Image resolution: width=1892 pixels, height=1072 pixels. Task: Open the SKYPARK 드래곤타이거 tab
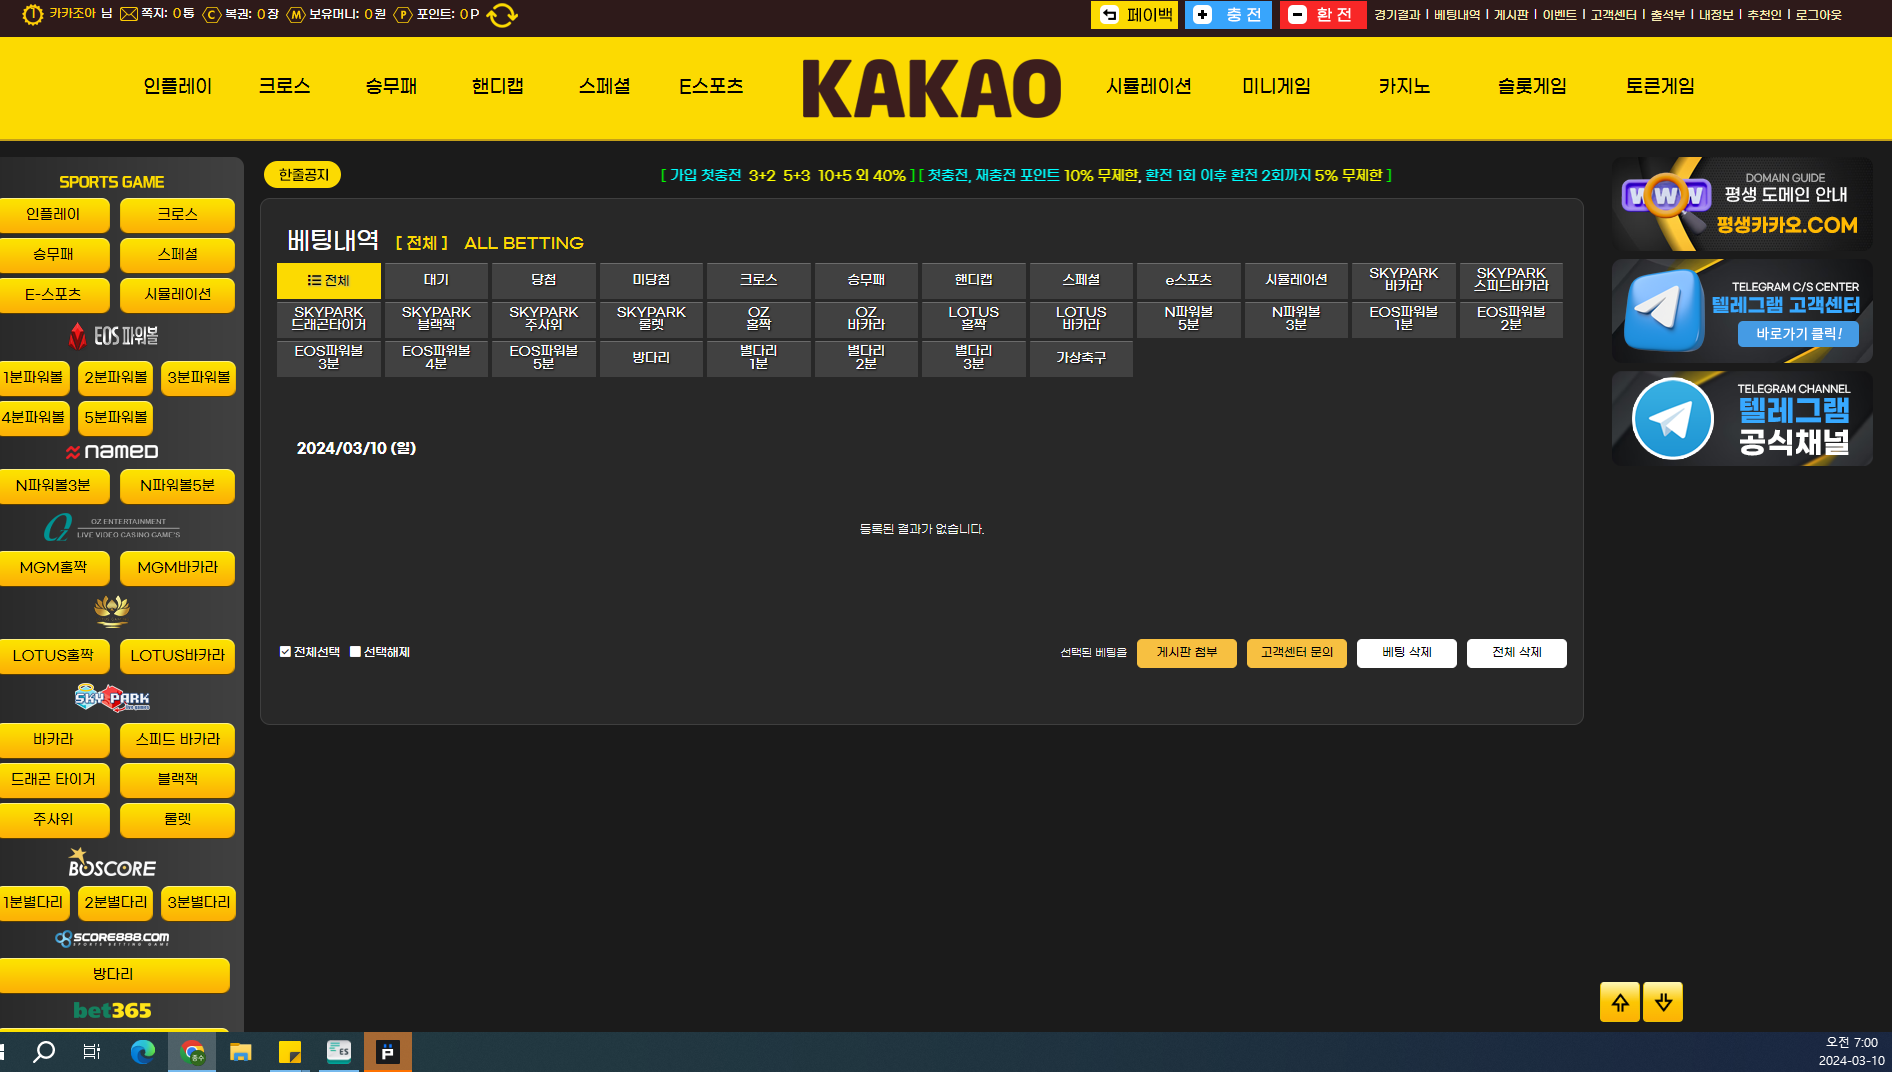point(328,320)
